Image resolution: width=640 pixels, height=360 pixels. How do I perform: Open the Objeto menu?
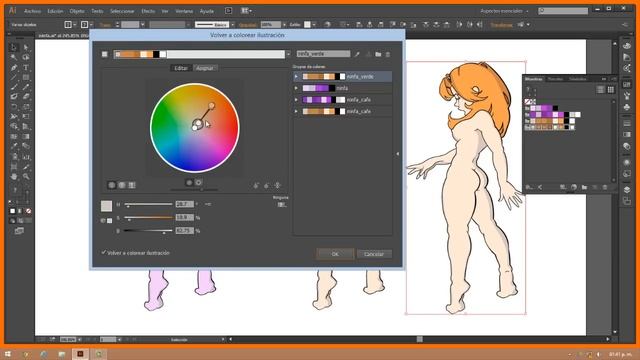click(77, 11)
